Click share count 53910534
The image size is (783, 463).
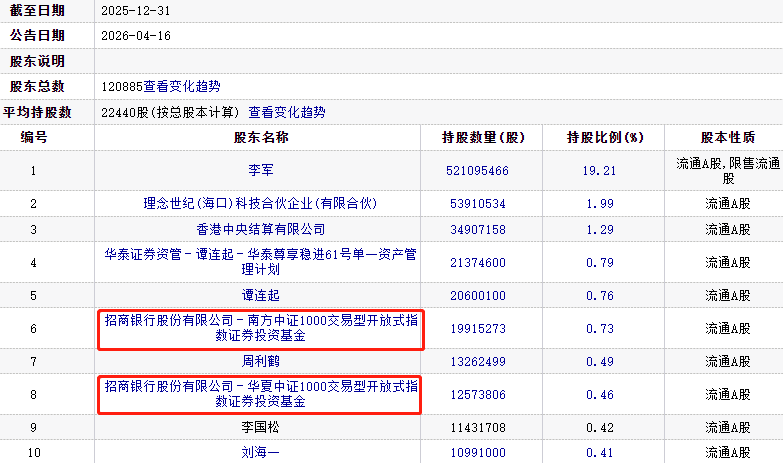pyautogui.click(x=477, y=204)
